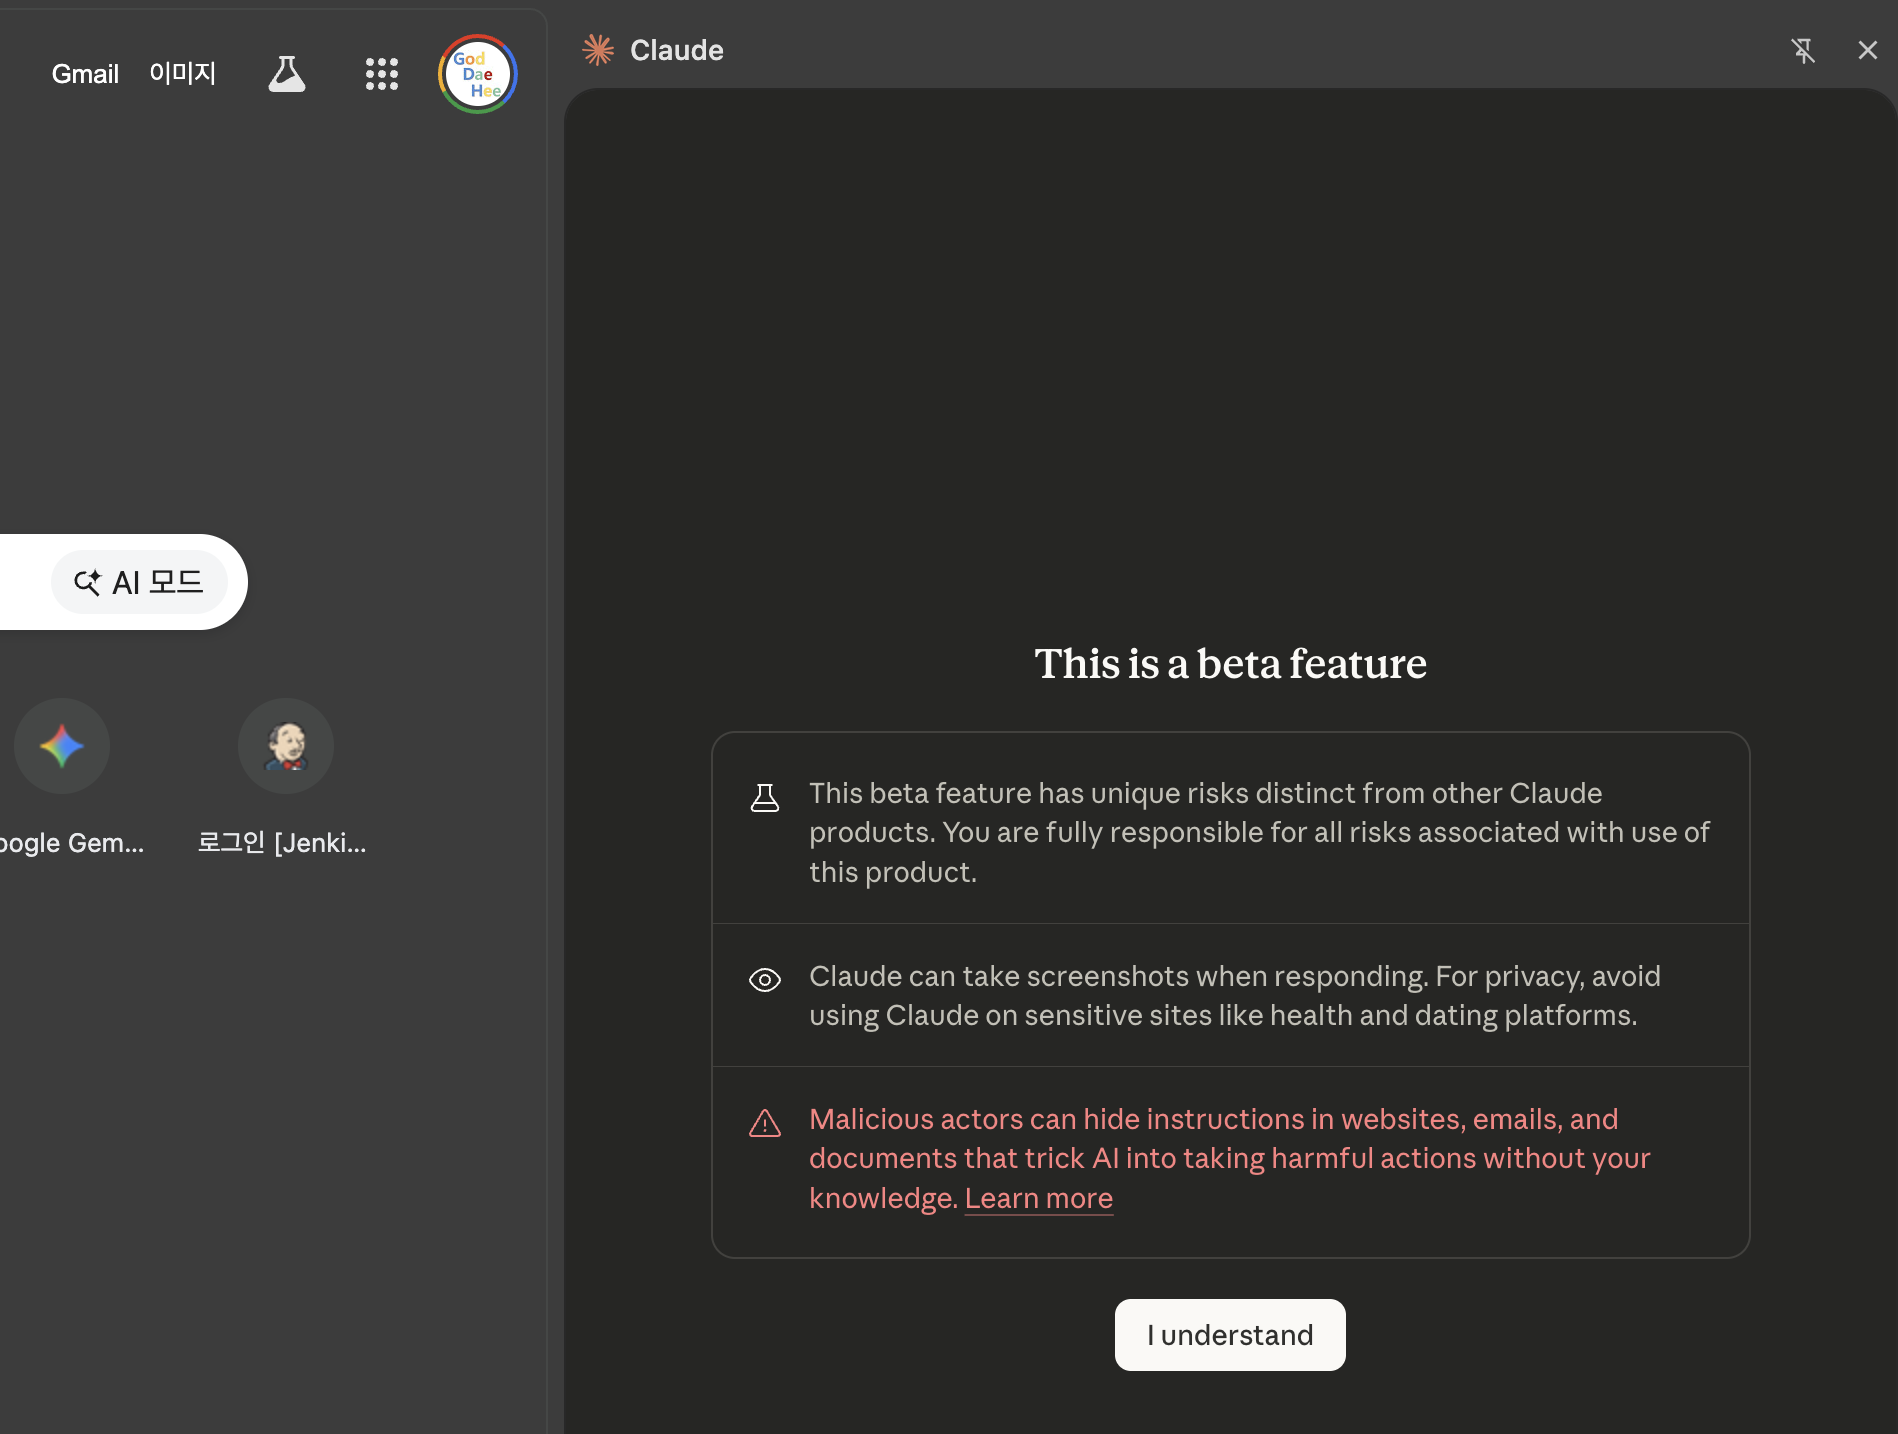Open the 로그인 [Jenki... shortcut
This screenshot has width=1898, height=1434.
(285, 777)
